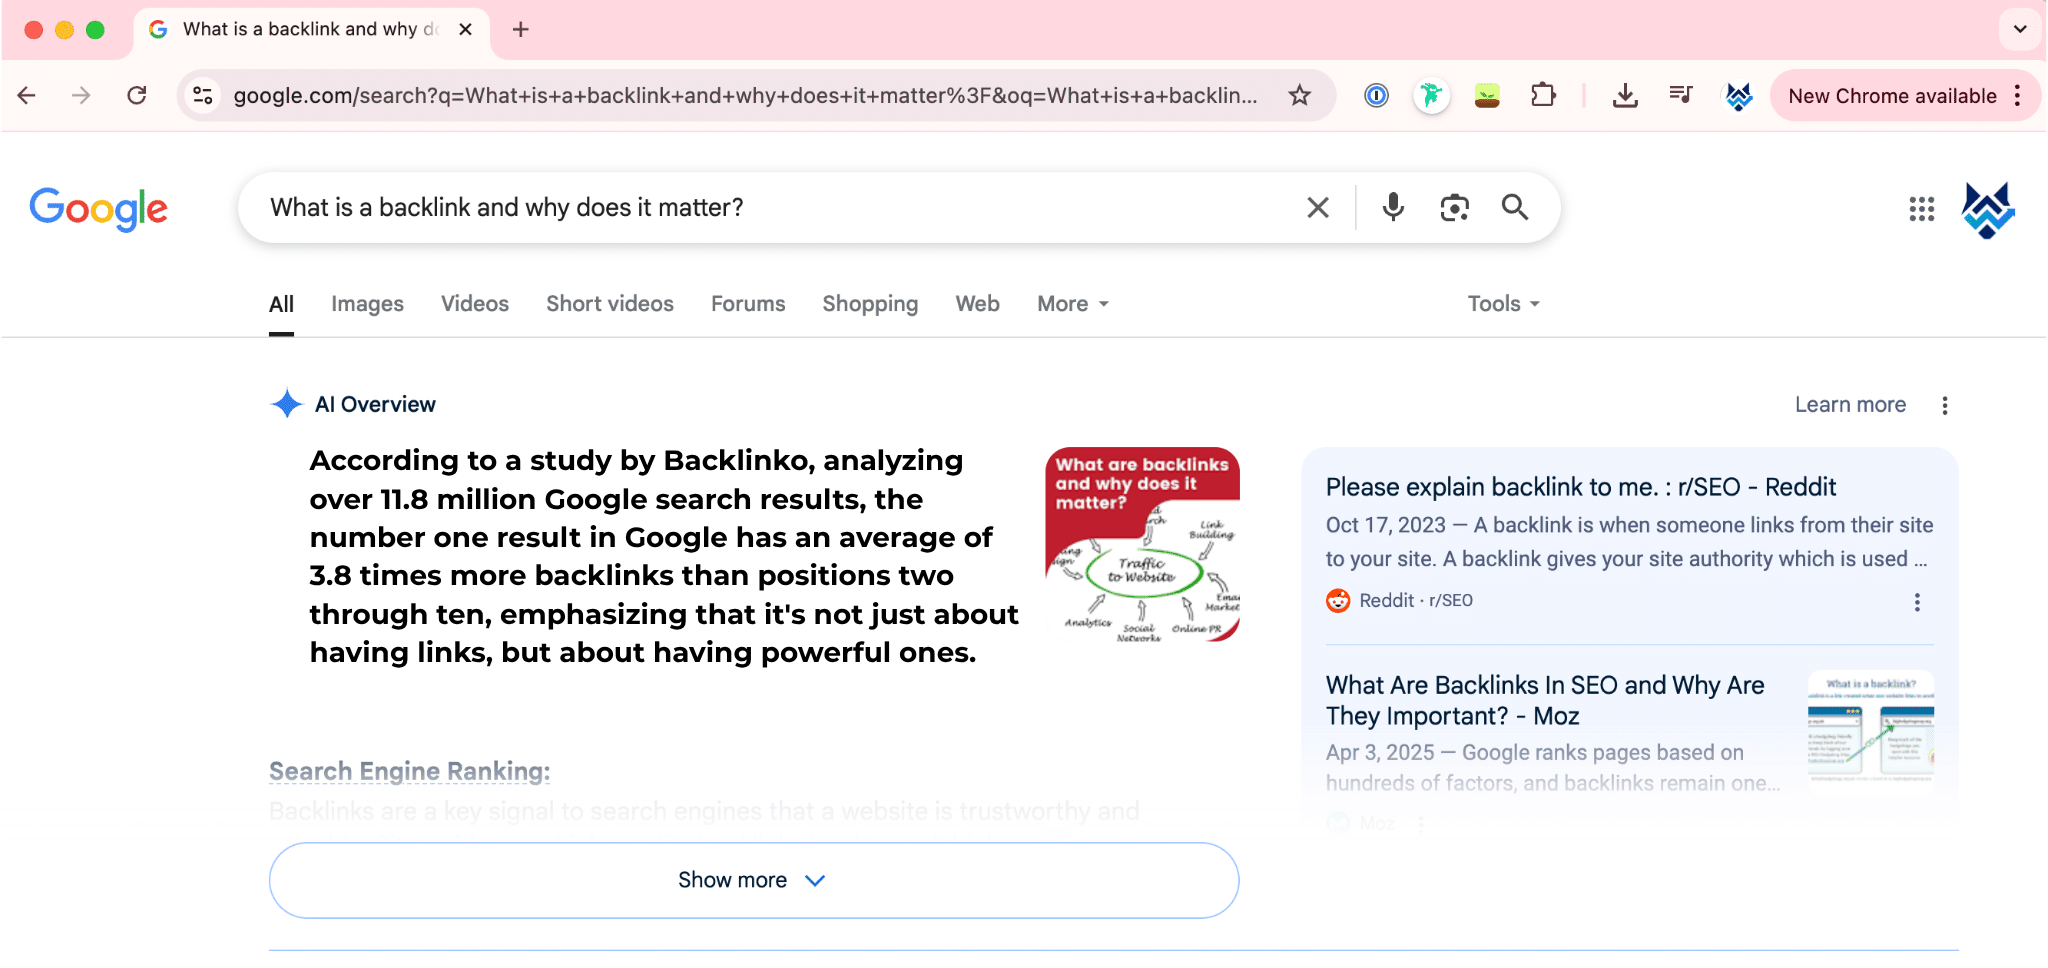This screenshot has width=2048, height=968.
Task: Go back to the previous page
Action: click(27, 95)
